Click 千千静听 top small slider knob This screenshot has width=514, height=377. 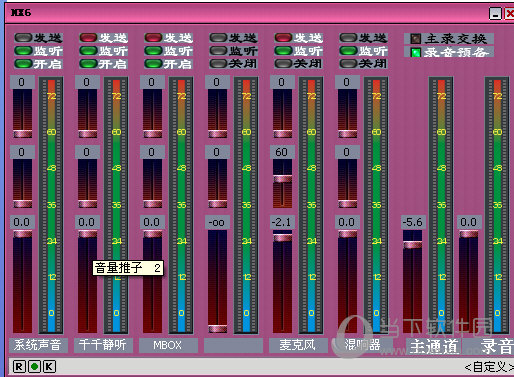click(88, 134)
